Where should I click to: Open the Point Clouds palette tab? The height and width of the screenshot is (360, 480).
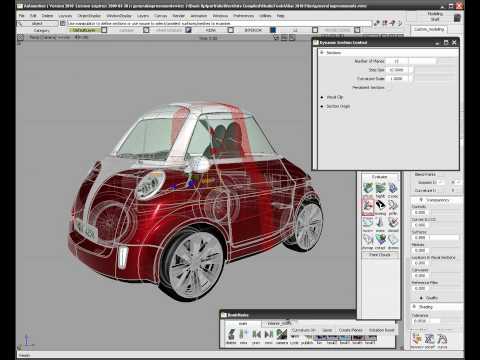(x=380, y=255)
